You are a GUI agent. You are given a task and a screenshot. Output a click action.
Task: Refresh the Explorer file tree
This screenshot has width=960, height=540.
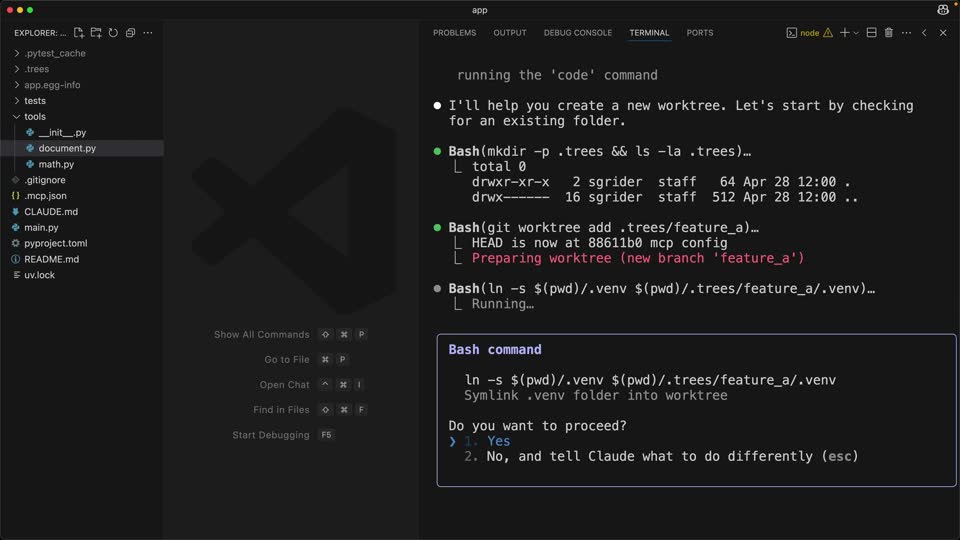[x=113, y=33]
